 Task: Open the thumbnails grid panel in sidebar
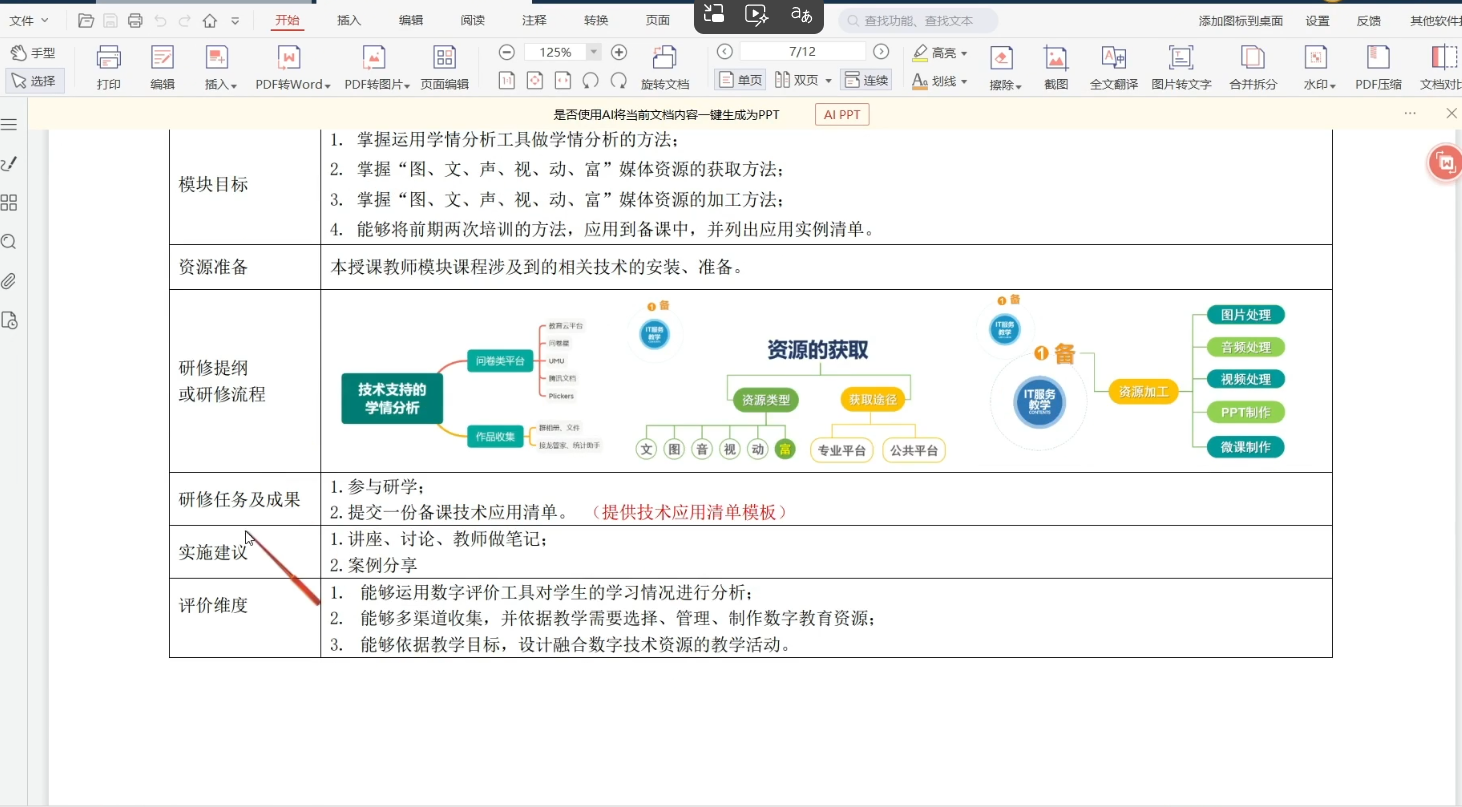click(9, 203)
